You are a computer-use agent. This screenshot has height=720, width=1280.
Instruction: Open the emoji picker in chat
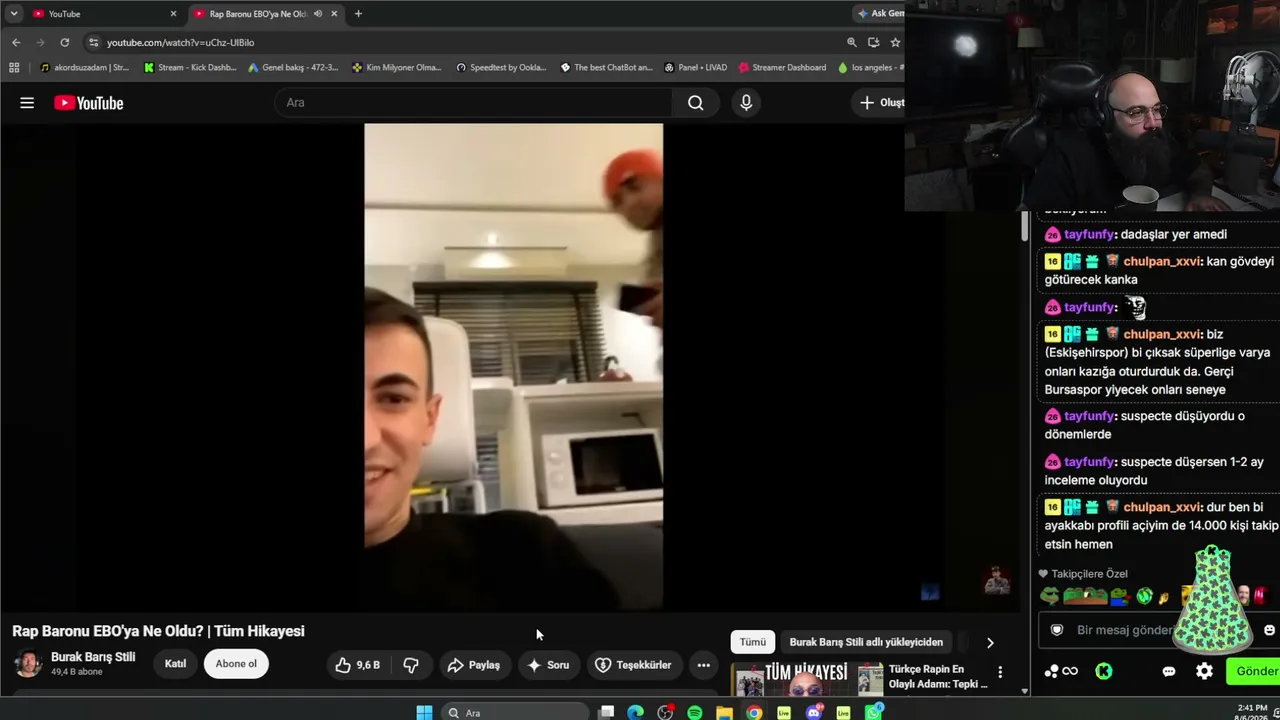[x=1270, y=630]
